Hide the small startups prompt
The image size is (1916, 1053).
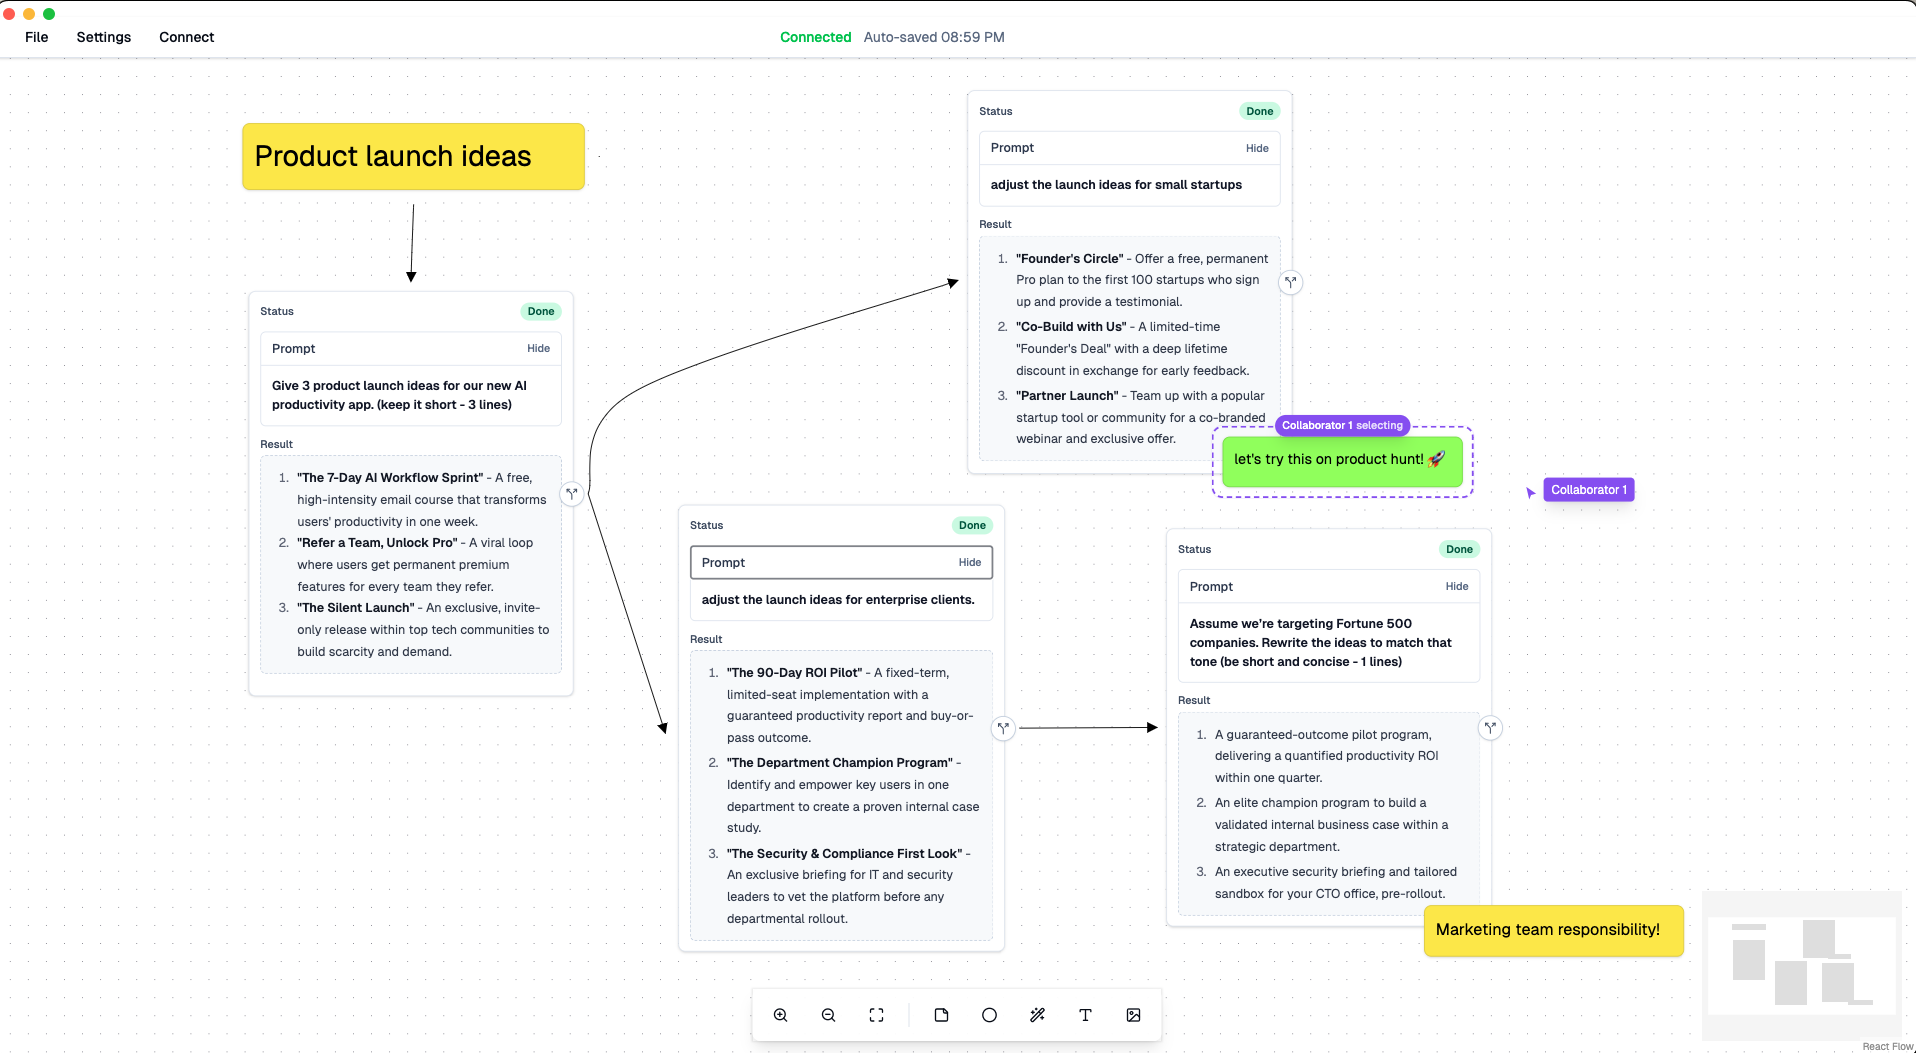pos(1257,148)
